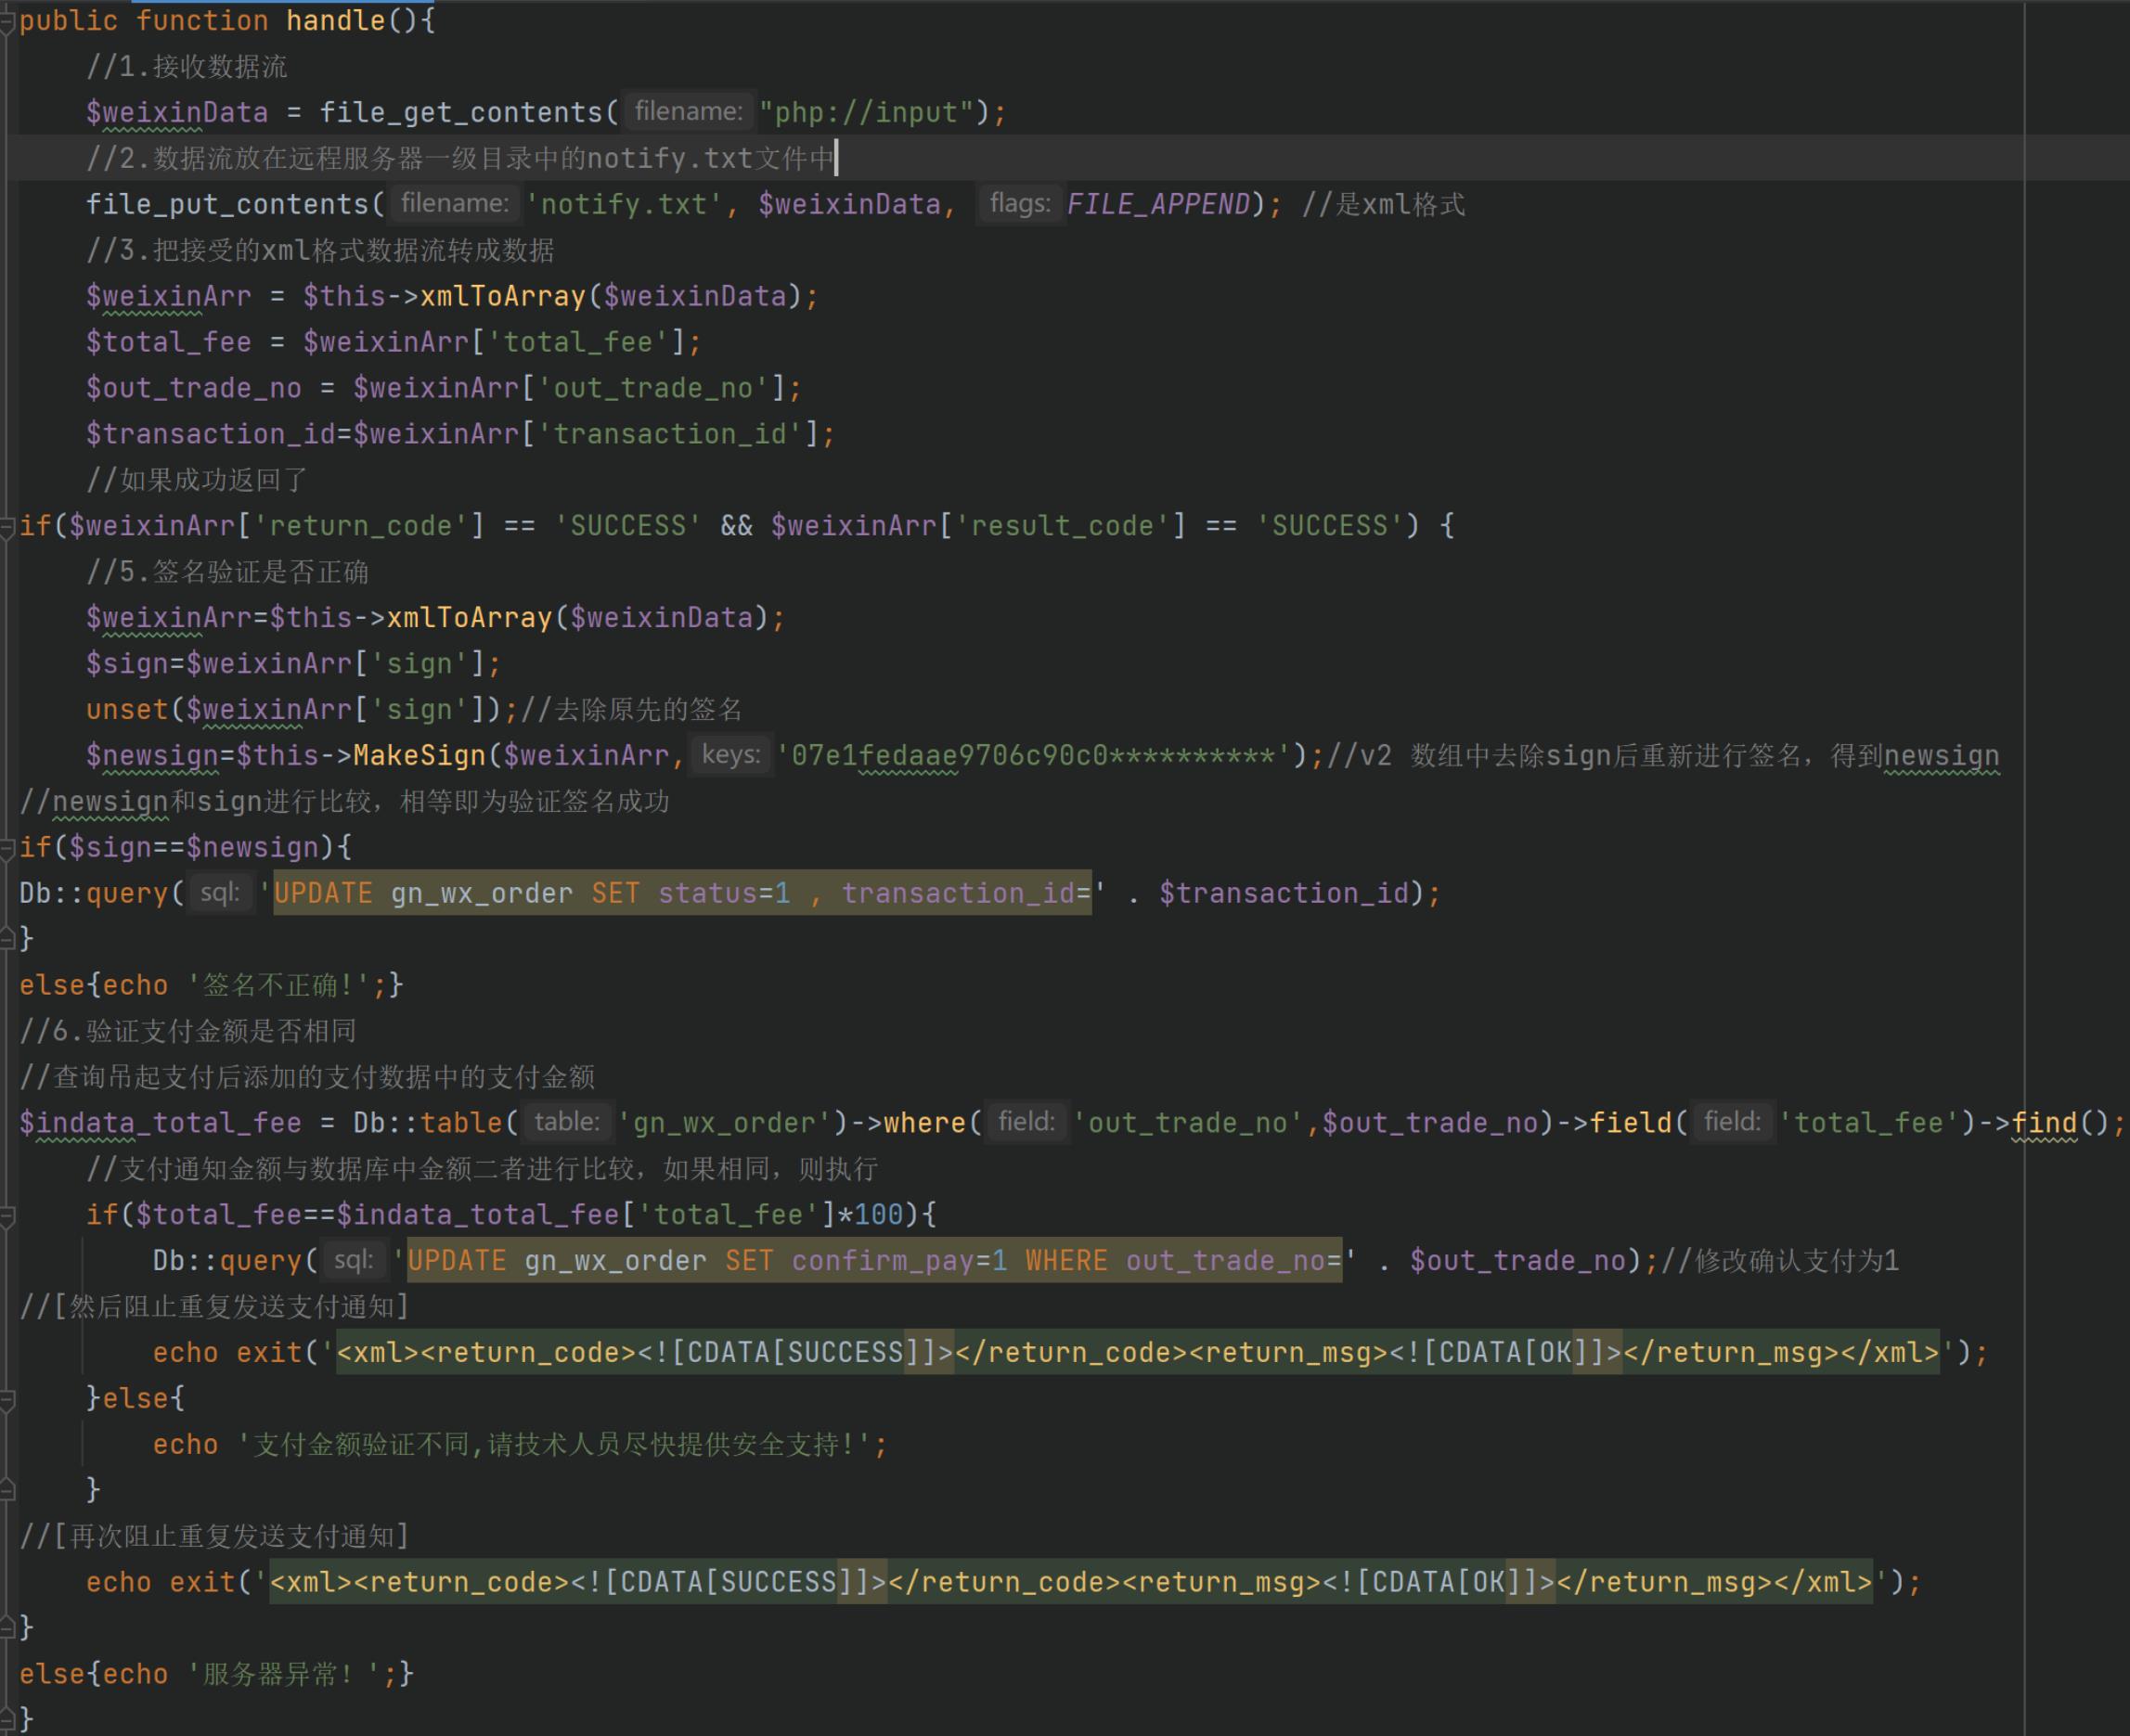Click the MakeSign method call
The image size is (2130, 1736).
click(x=419, y=755)
